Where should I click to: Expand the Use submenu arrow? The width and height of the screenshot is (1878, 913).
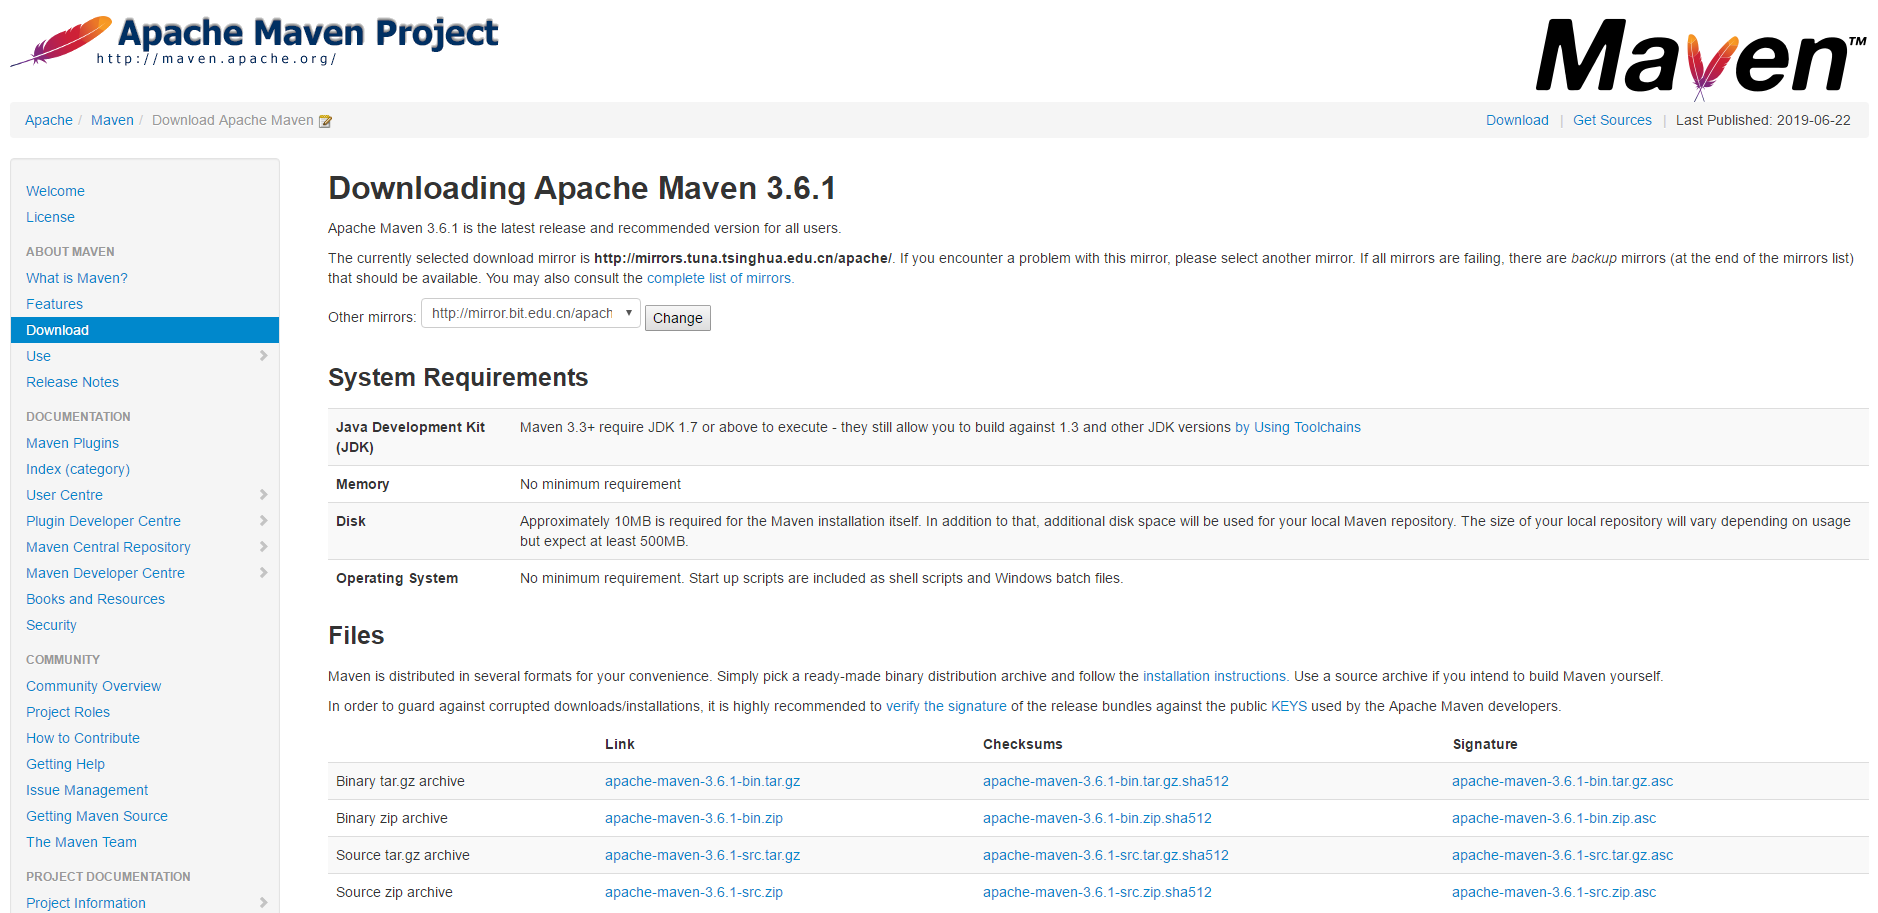[x=263, y=356]
